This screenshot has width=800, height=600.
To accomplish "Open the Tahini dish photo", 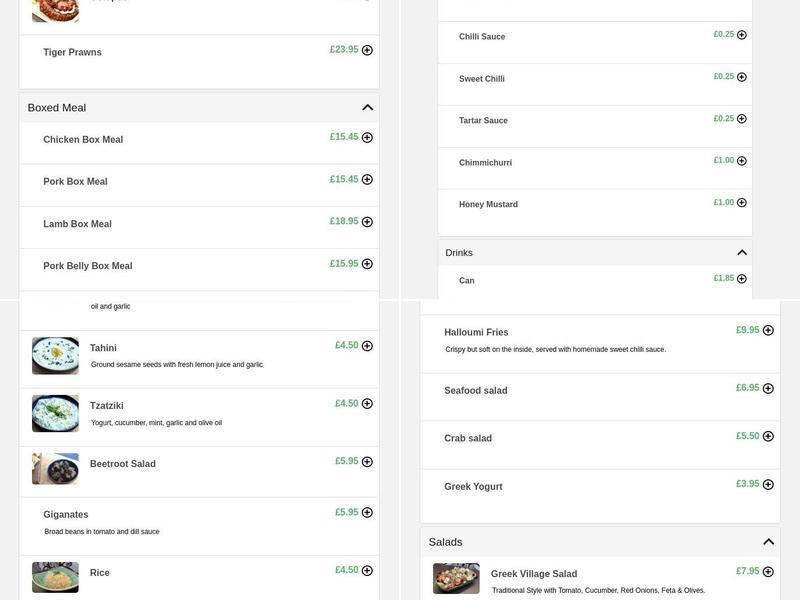I will 55,356.
